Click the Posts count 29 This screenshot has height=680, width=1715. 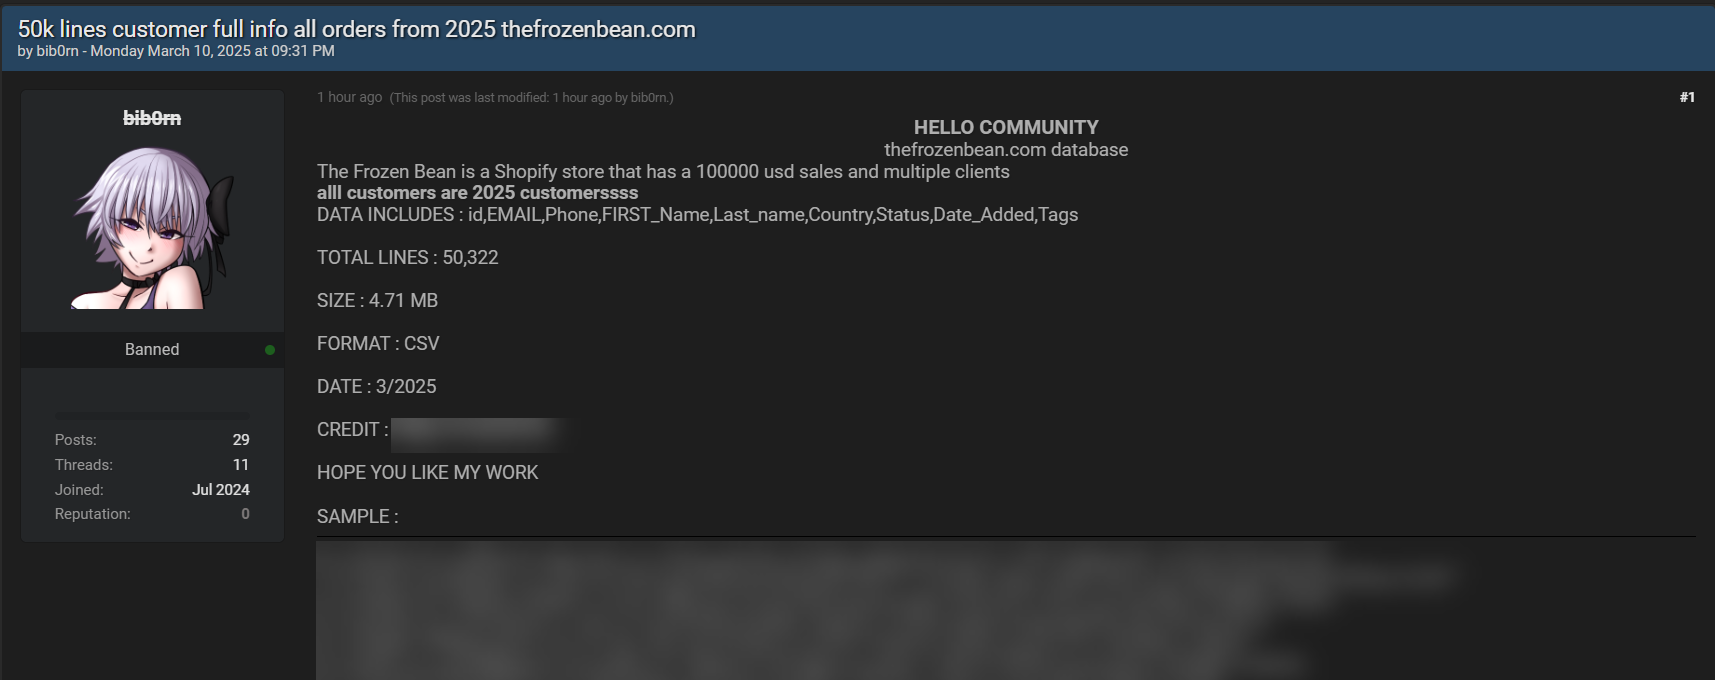pyautogui.click(x=241, y=440)
